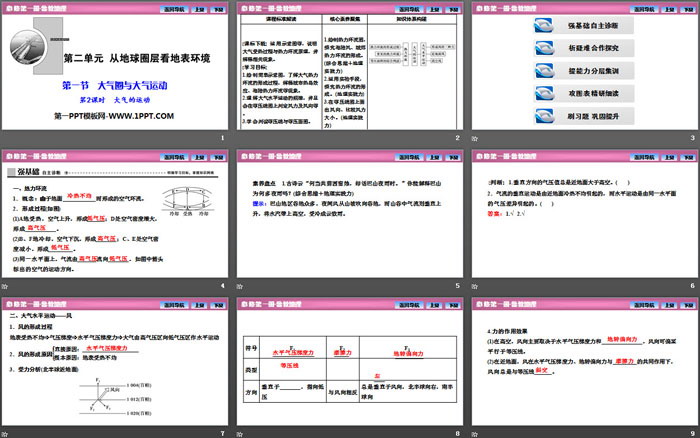Select slide 8 thumbnail with force table
700x438 pixels.
[x=349, y=367]
